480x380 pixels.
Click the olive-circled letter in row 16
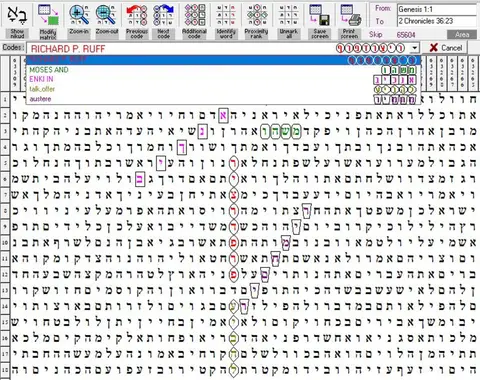point(234,339)
